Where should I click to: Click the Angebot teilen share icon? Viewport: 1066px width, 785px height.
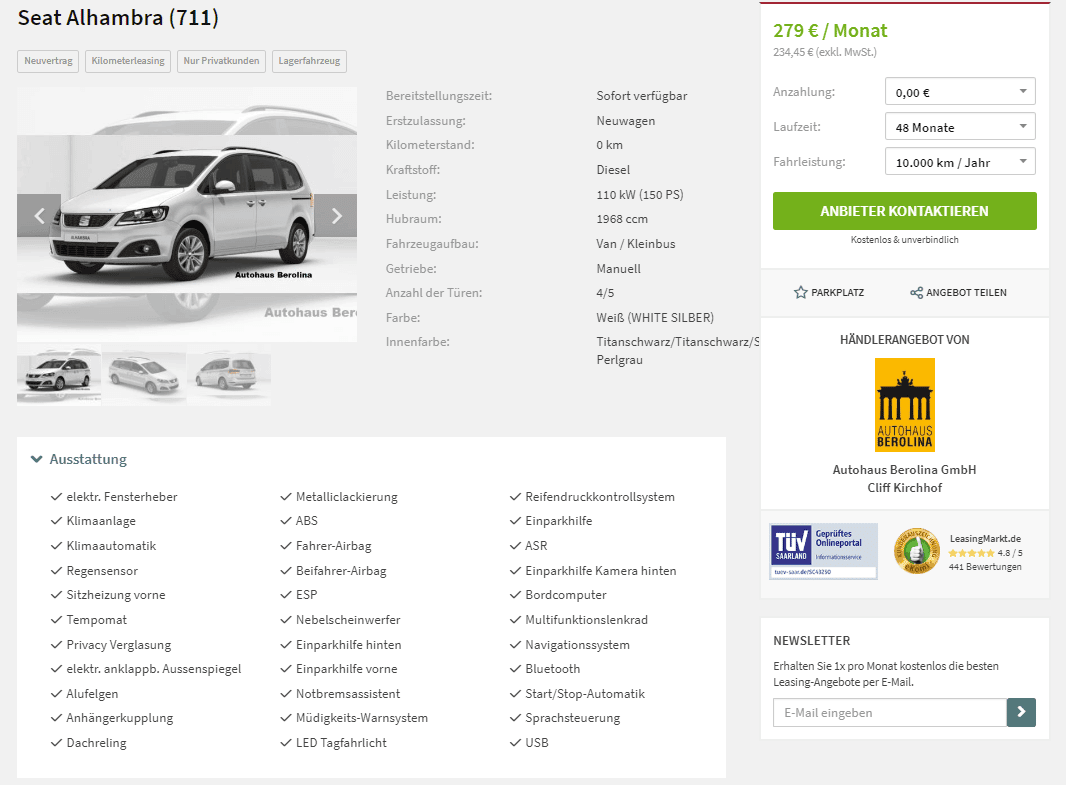(x=916, y=292)
